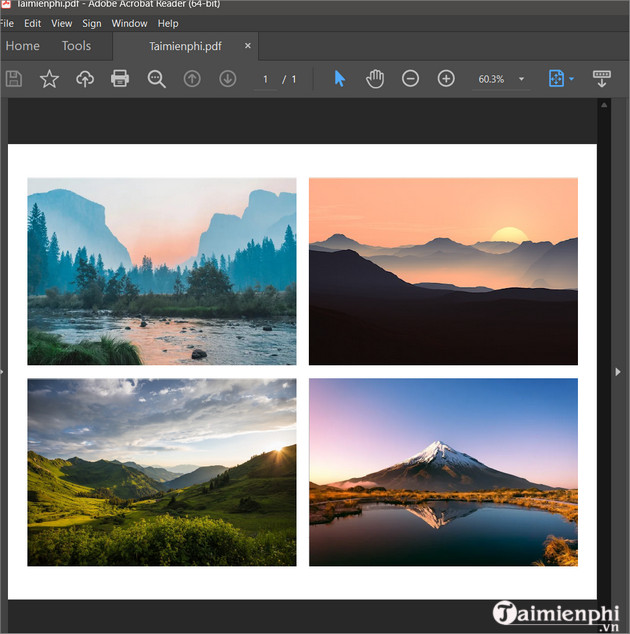Activate the Hand pan tool
This screenshot has height=634, width=630.
tap(375, 78)
